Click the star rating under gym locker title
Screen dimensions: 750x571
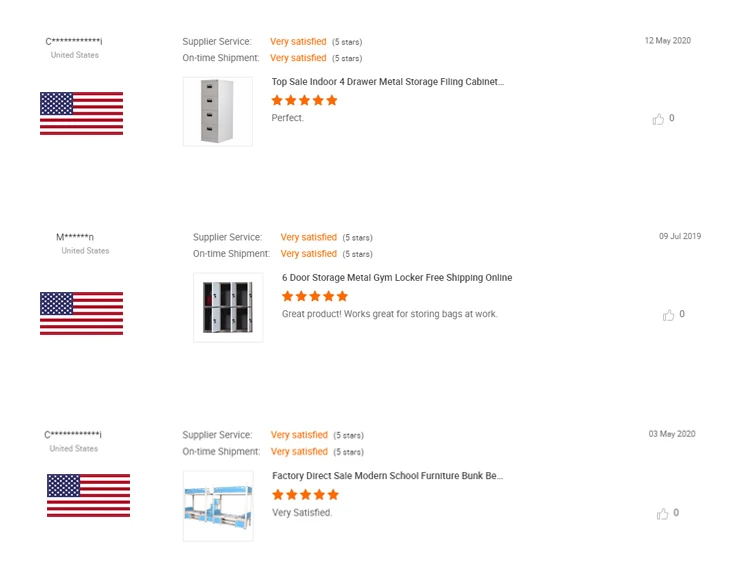click(315, 297)
